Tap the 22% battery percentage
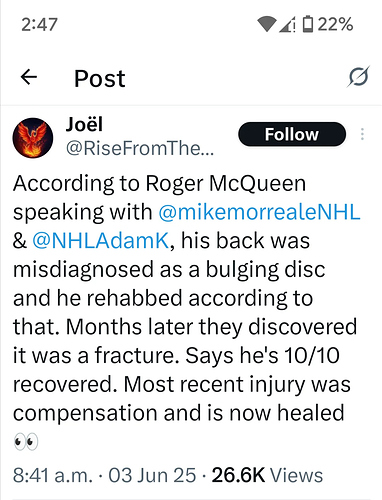The height and width of the screenshot is (500, 382). pyautogui.click(x=335, y=24)
